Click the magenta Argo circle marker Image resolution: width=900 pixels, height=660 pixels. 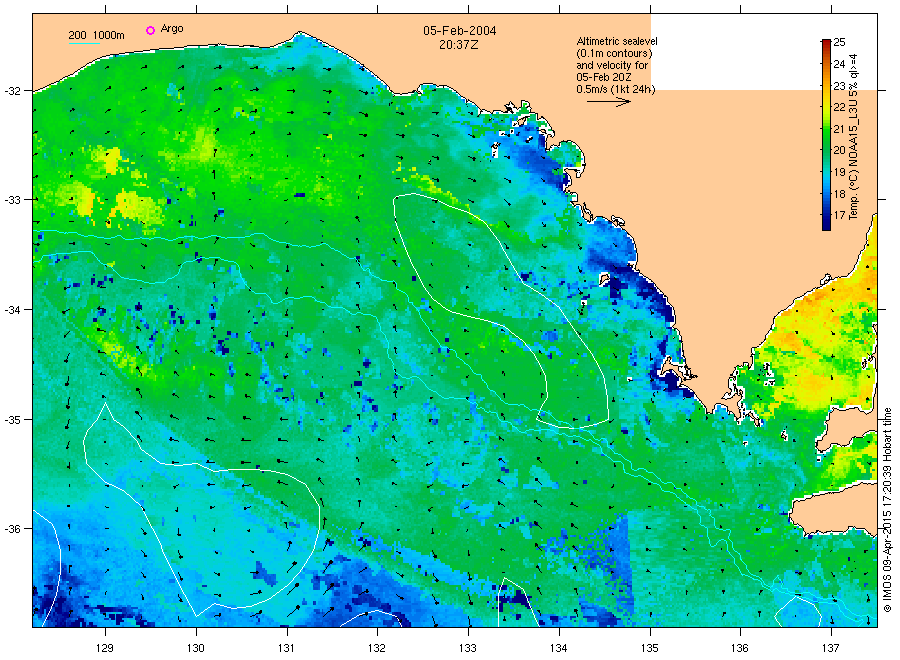pyautogui.click(x=150, y=30)
